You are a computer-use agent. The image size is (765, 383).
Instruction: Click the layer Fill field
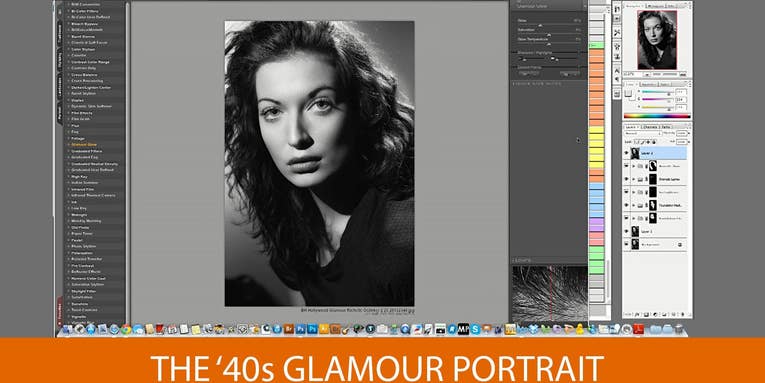682,141
